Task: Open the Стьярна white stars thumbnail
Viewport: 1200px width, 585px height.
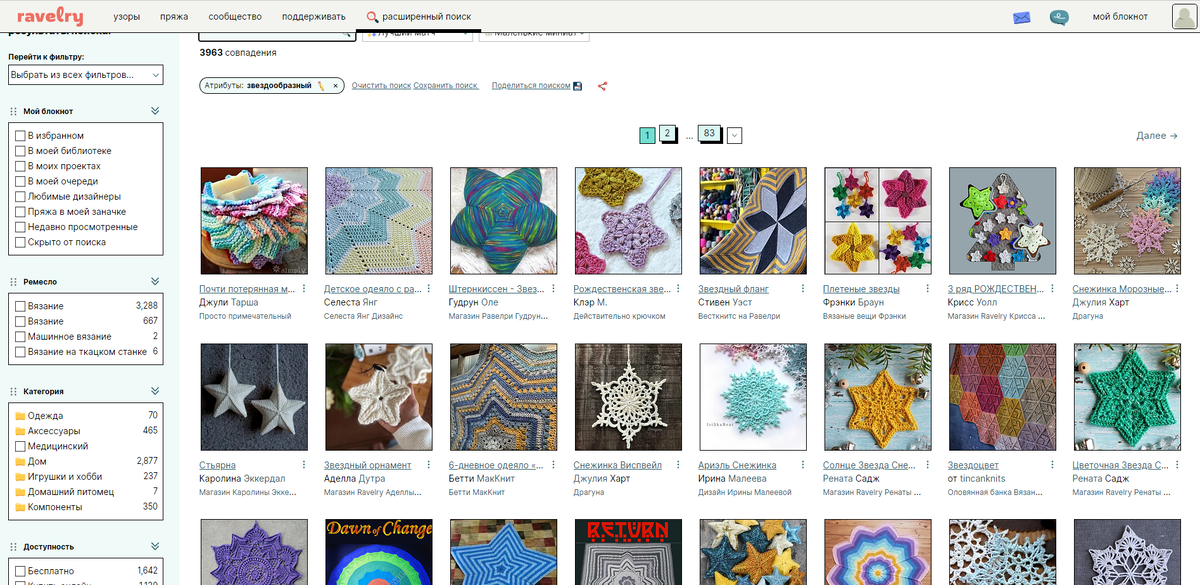Action: tap(255, 398)
